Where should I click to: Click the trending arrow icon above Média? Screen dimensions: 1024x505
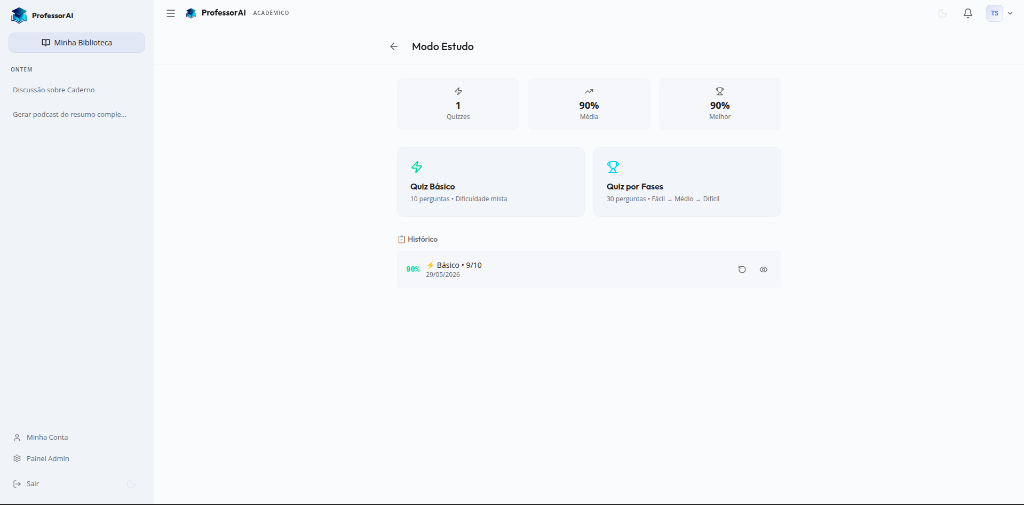click(x=588, y=91)
